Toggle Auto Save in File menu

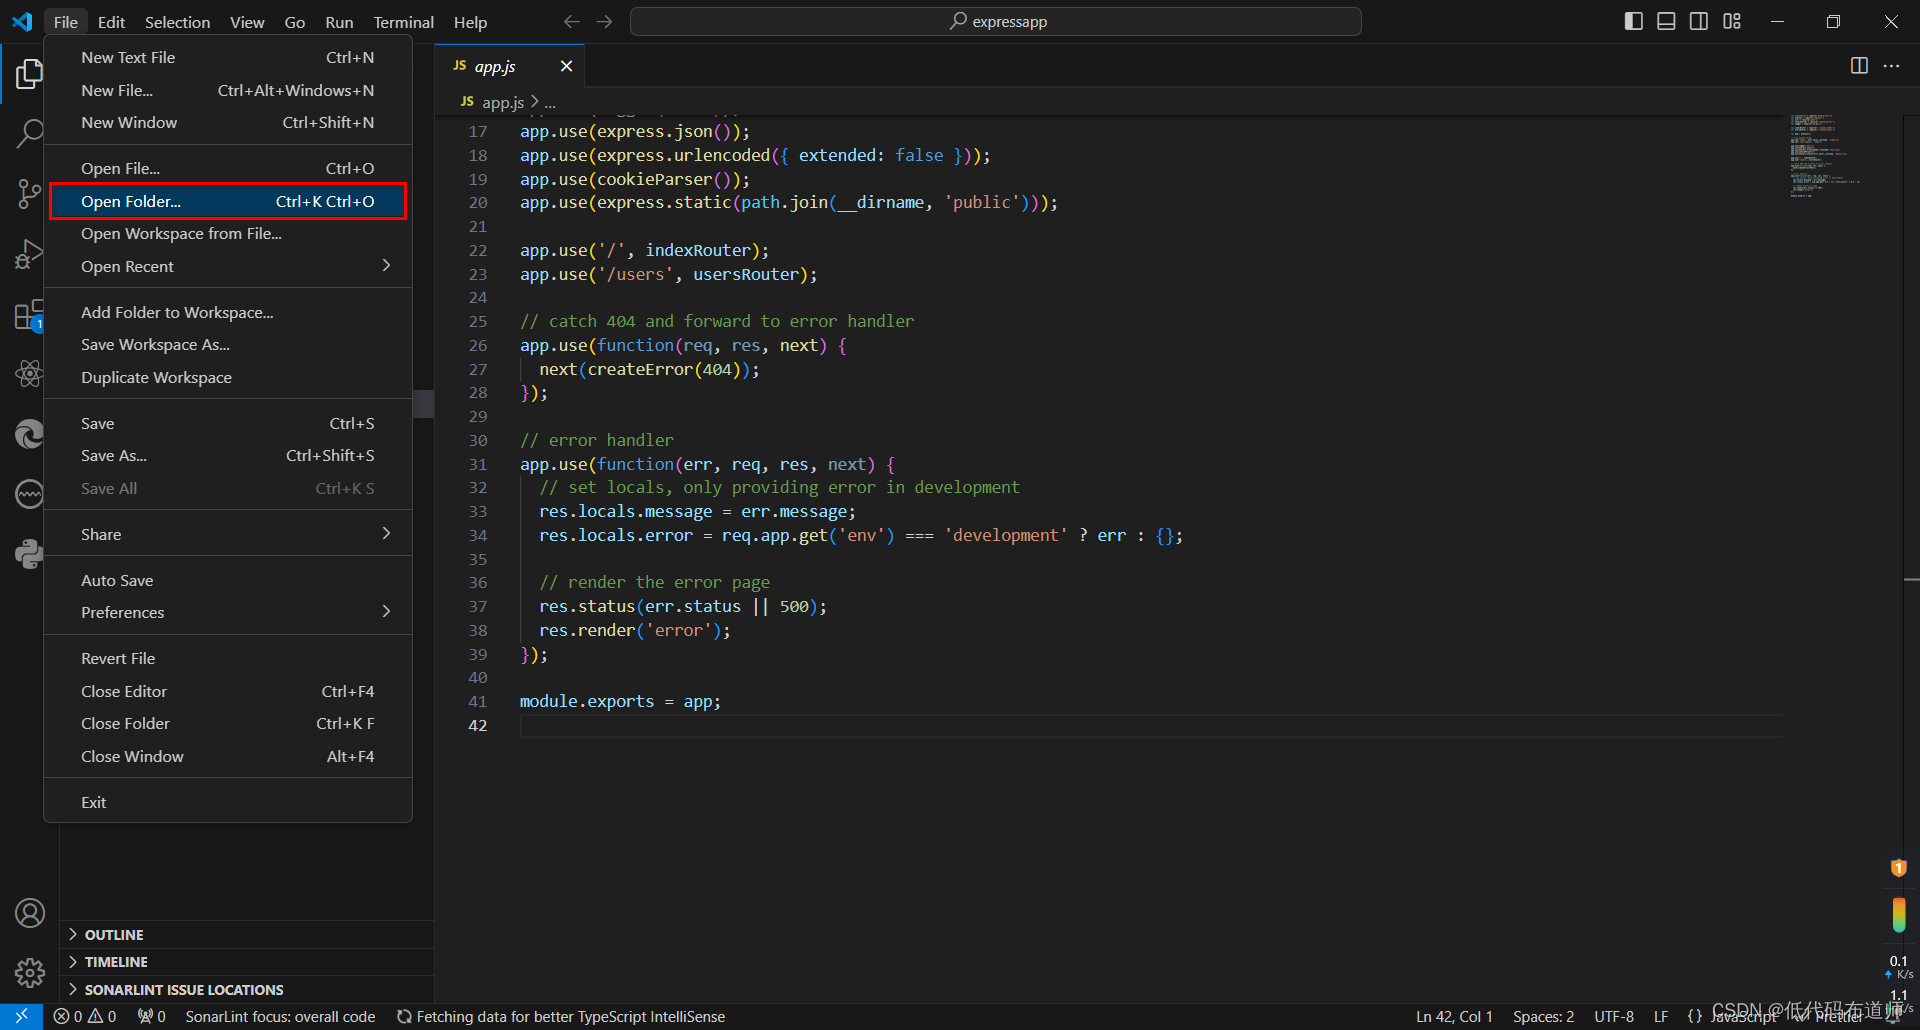tap(228, 580)
